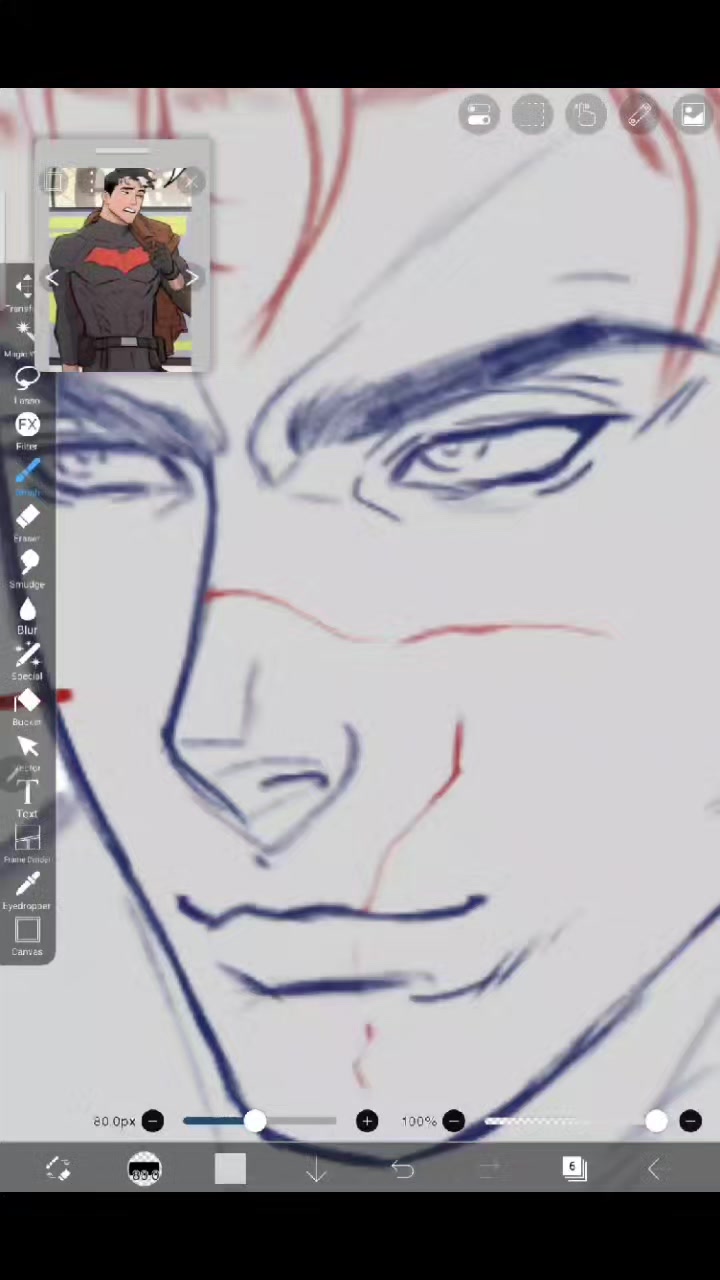Open the FX Filter tool
This screenshot has width=720, height=1280.
click(27, 431)
